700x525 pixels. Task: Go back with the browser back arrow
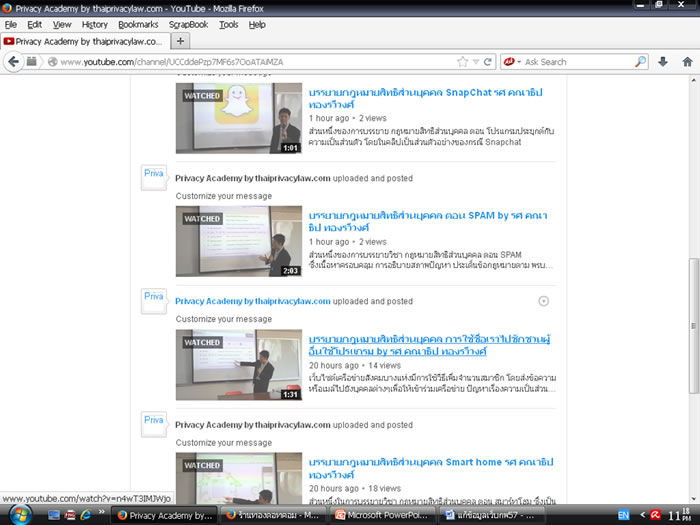click(x=13, y=62)
